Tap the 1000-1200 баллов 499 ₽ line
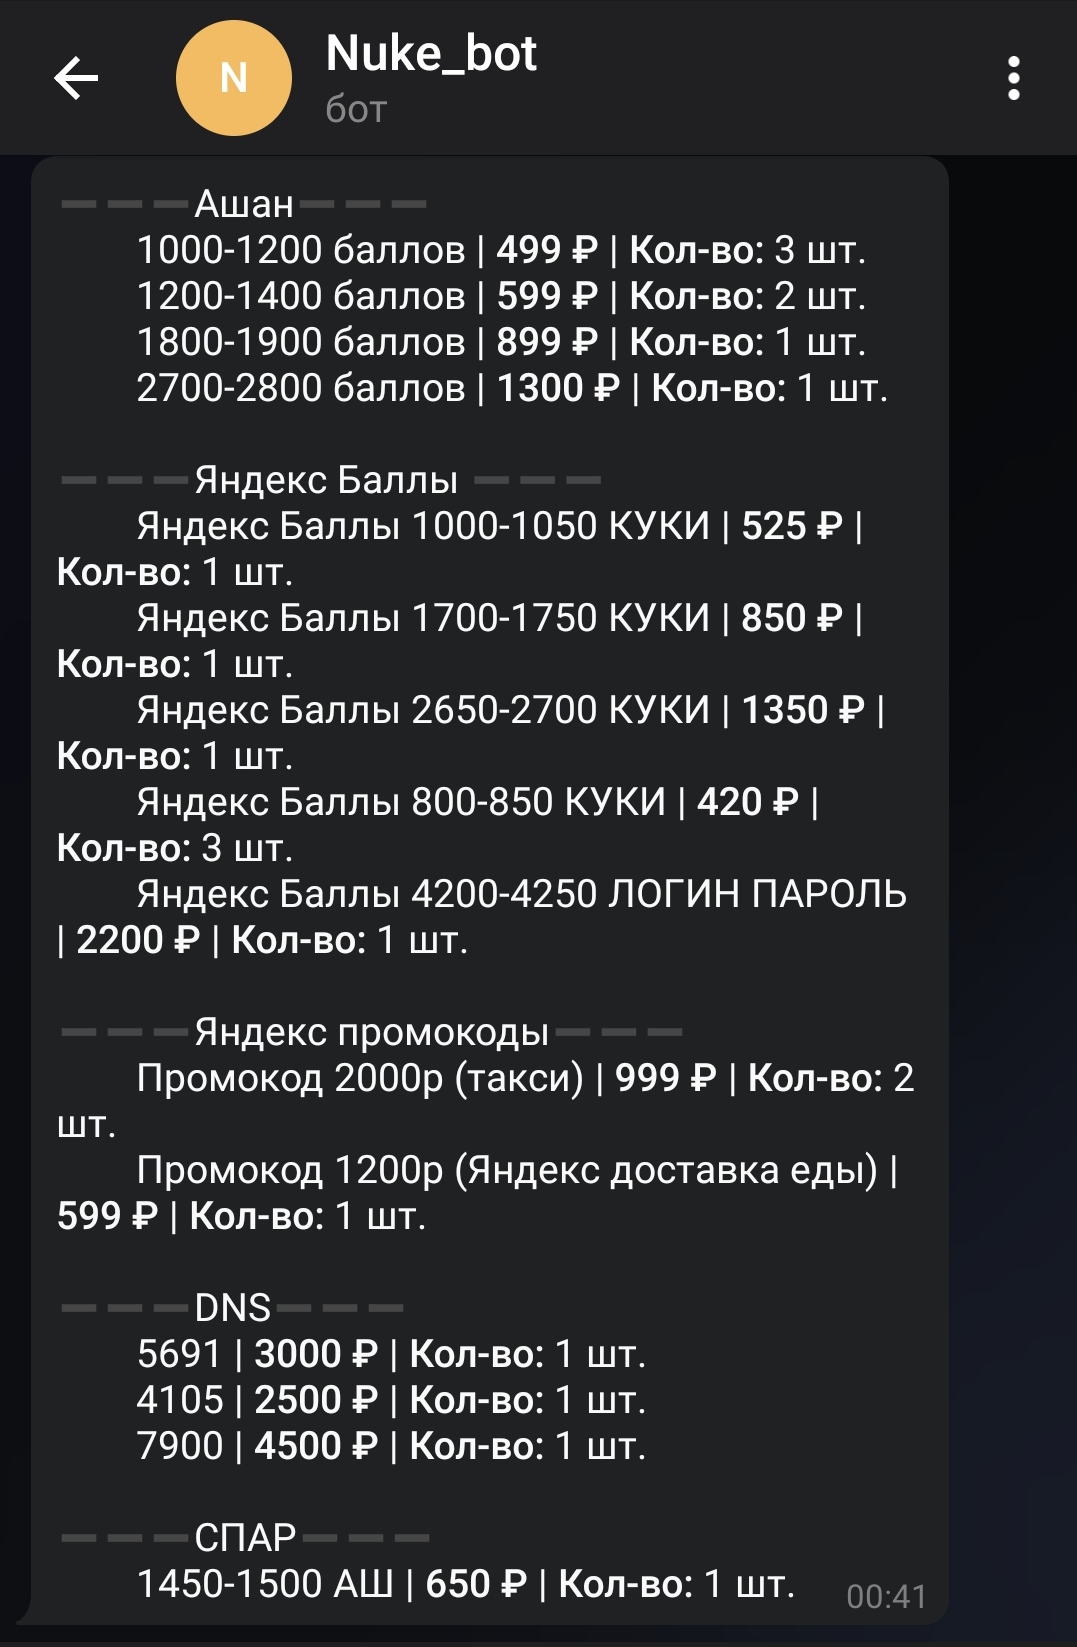 pyautogui.click(x=501, y=250)
